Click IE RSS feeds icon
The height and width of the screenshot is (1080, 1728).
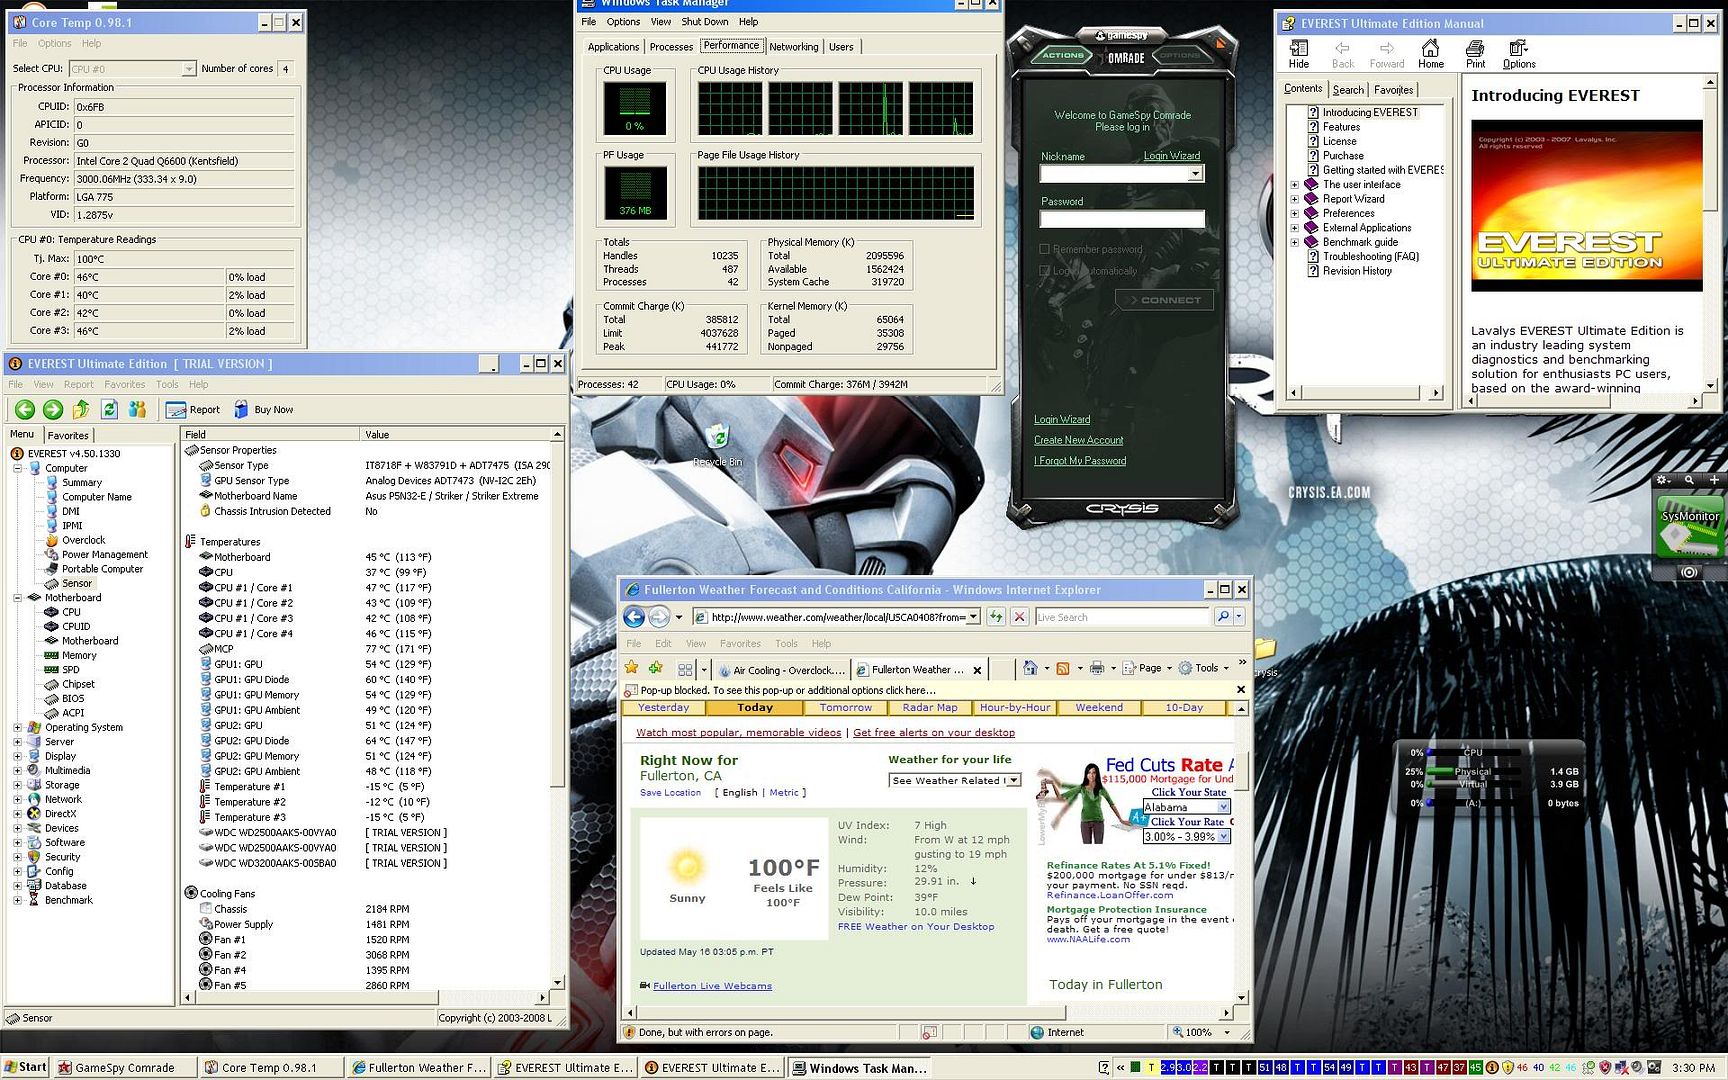(1063, 668)
